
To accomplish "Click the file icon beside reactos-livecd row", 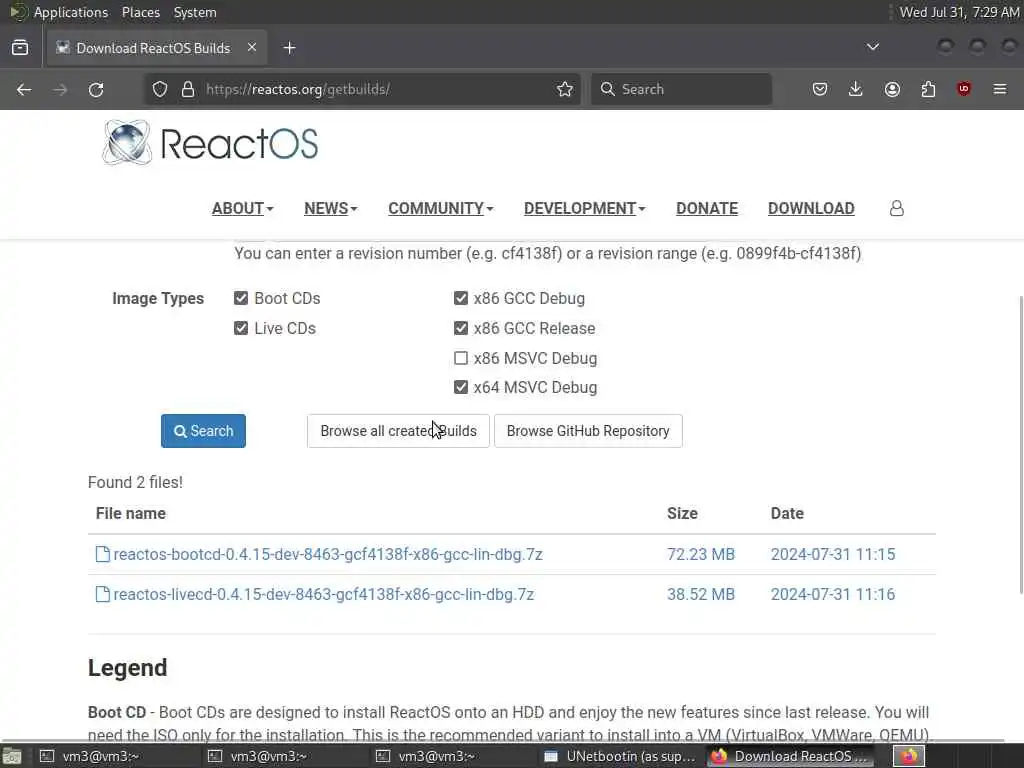I will (x=103, y=594).
